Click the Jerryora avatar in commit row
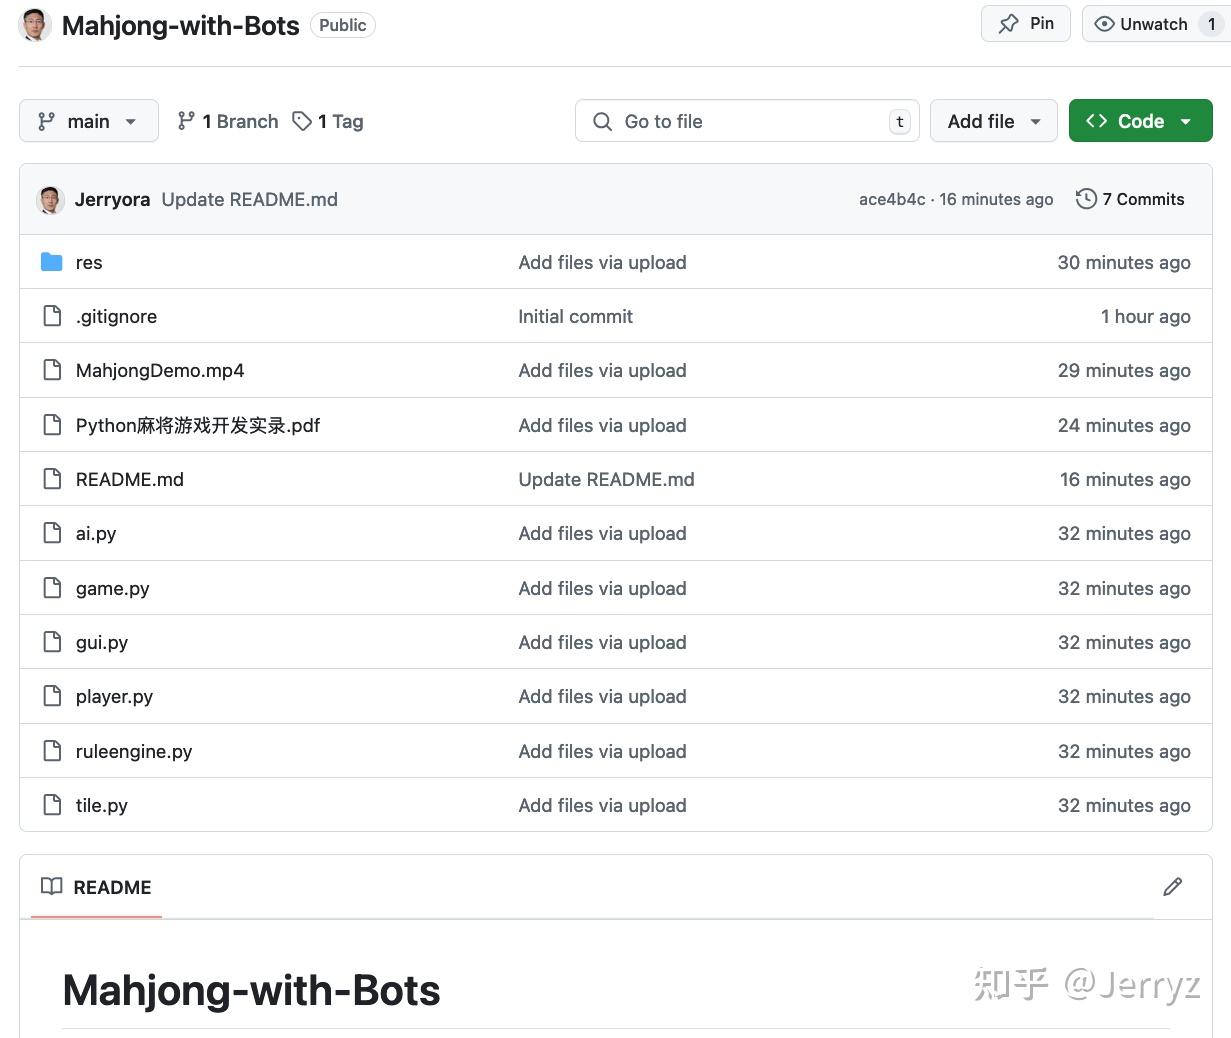1231x1038 pixels. click(x=50, y=200)
